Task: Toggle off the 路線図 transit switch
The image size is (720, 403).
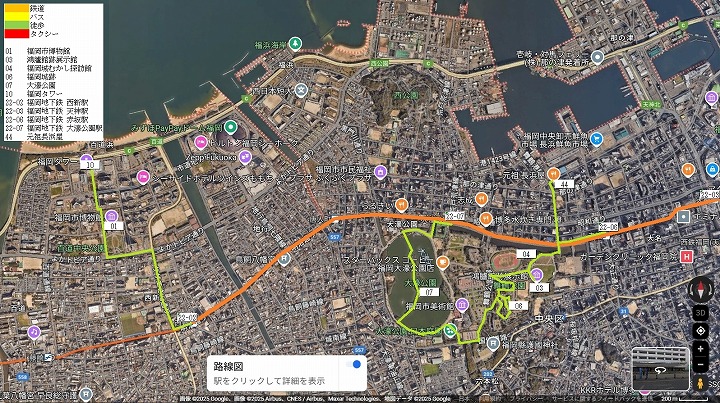Action: point(353,364)
